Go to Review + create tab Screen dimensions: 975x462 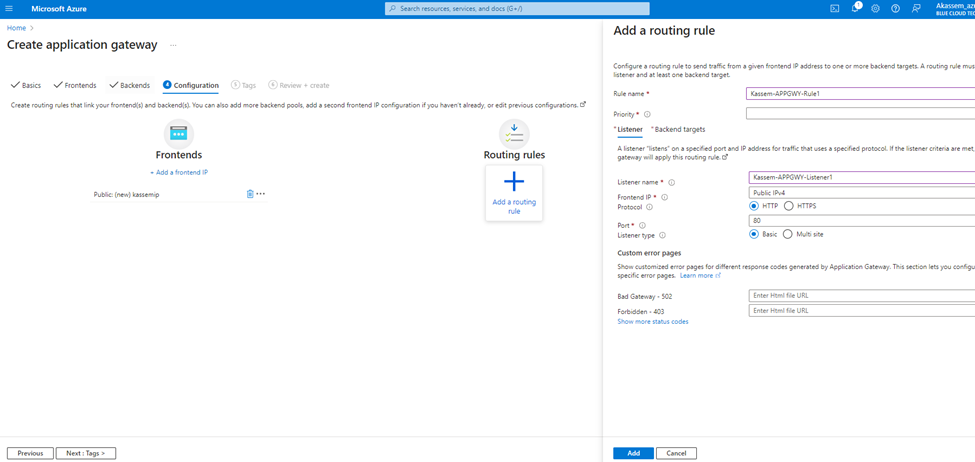(x=299, y=85)
